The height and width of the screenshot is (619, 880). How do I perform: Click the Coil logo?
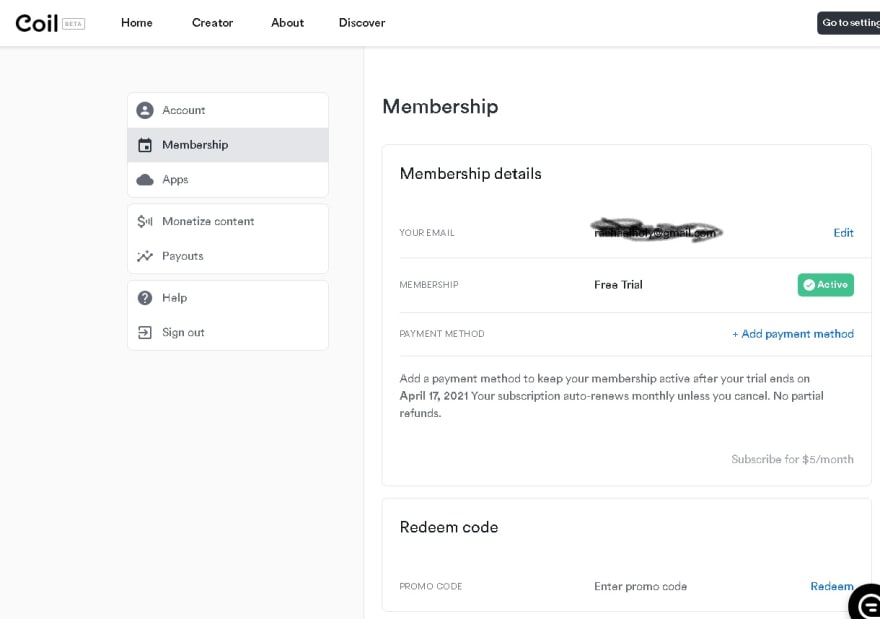click(37, 23)
